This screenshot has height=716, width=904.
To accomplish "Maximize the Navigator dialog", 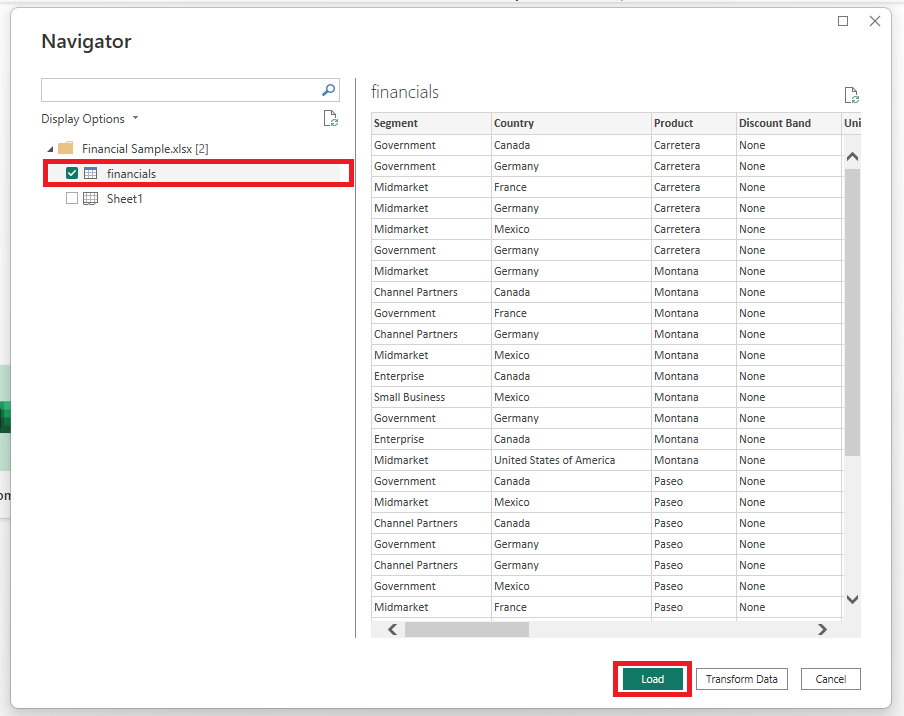I will click(x=843, y=21).
